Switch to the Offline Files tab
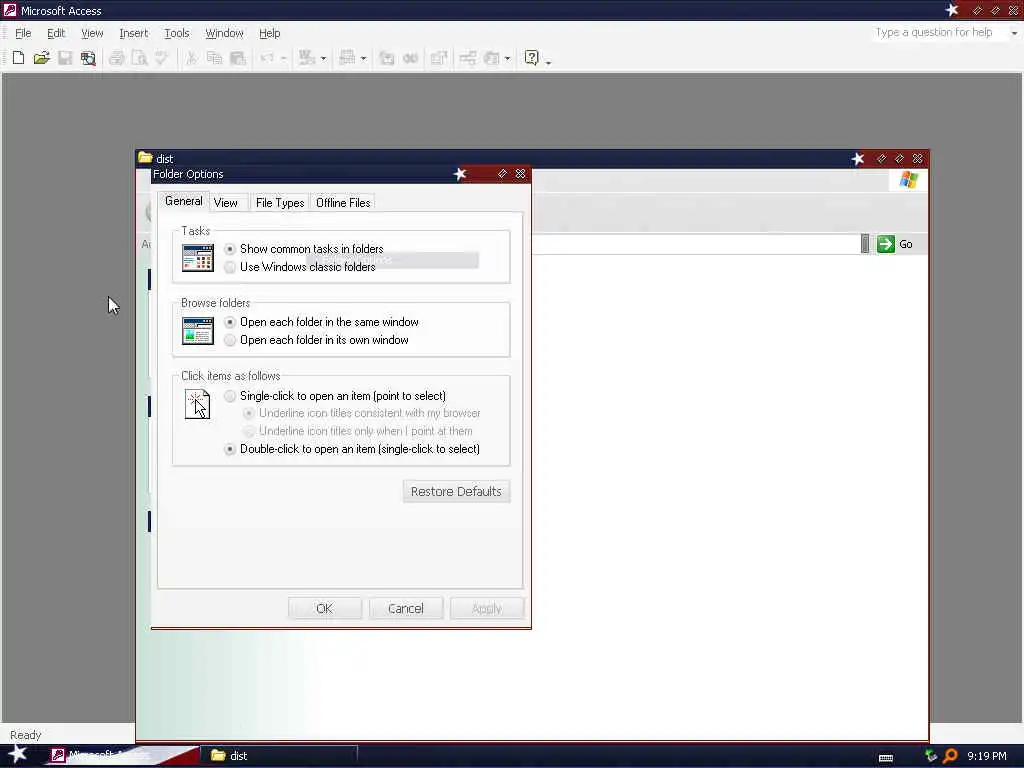 pyautogui.click(x=343, y=203)
